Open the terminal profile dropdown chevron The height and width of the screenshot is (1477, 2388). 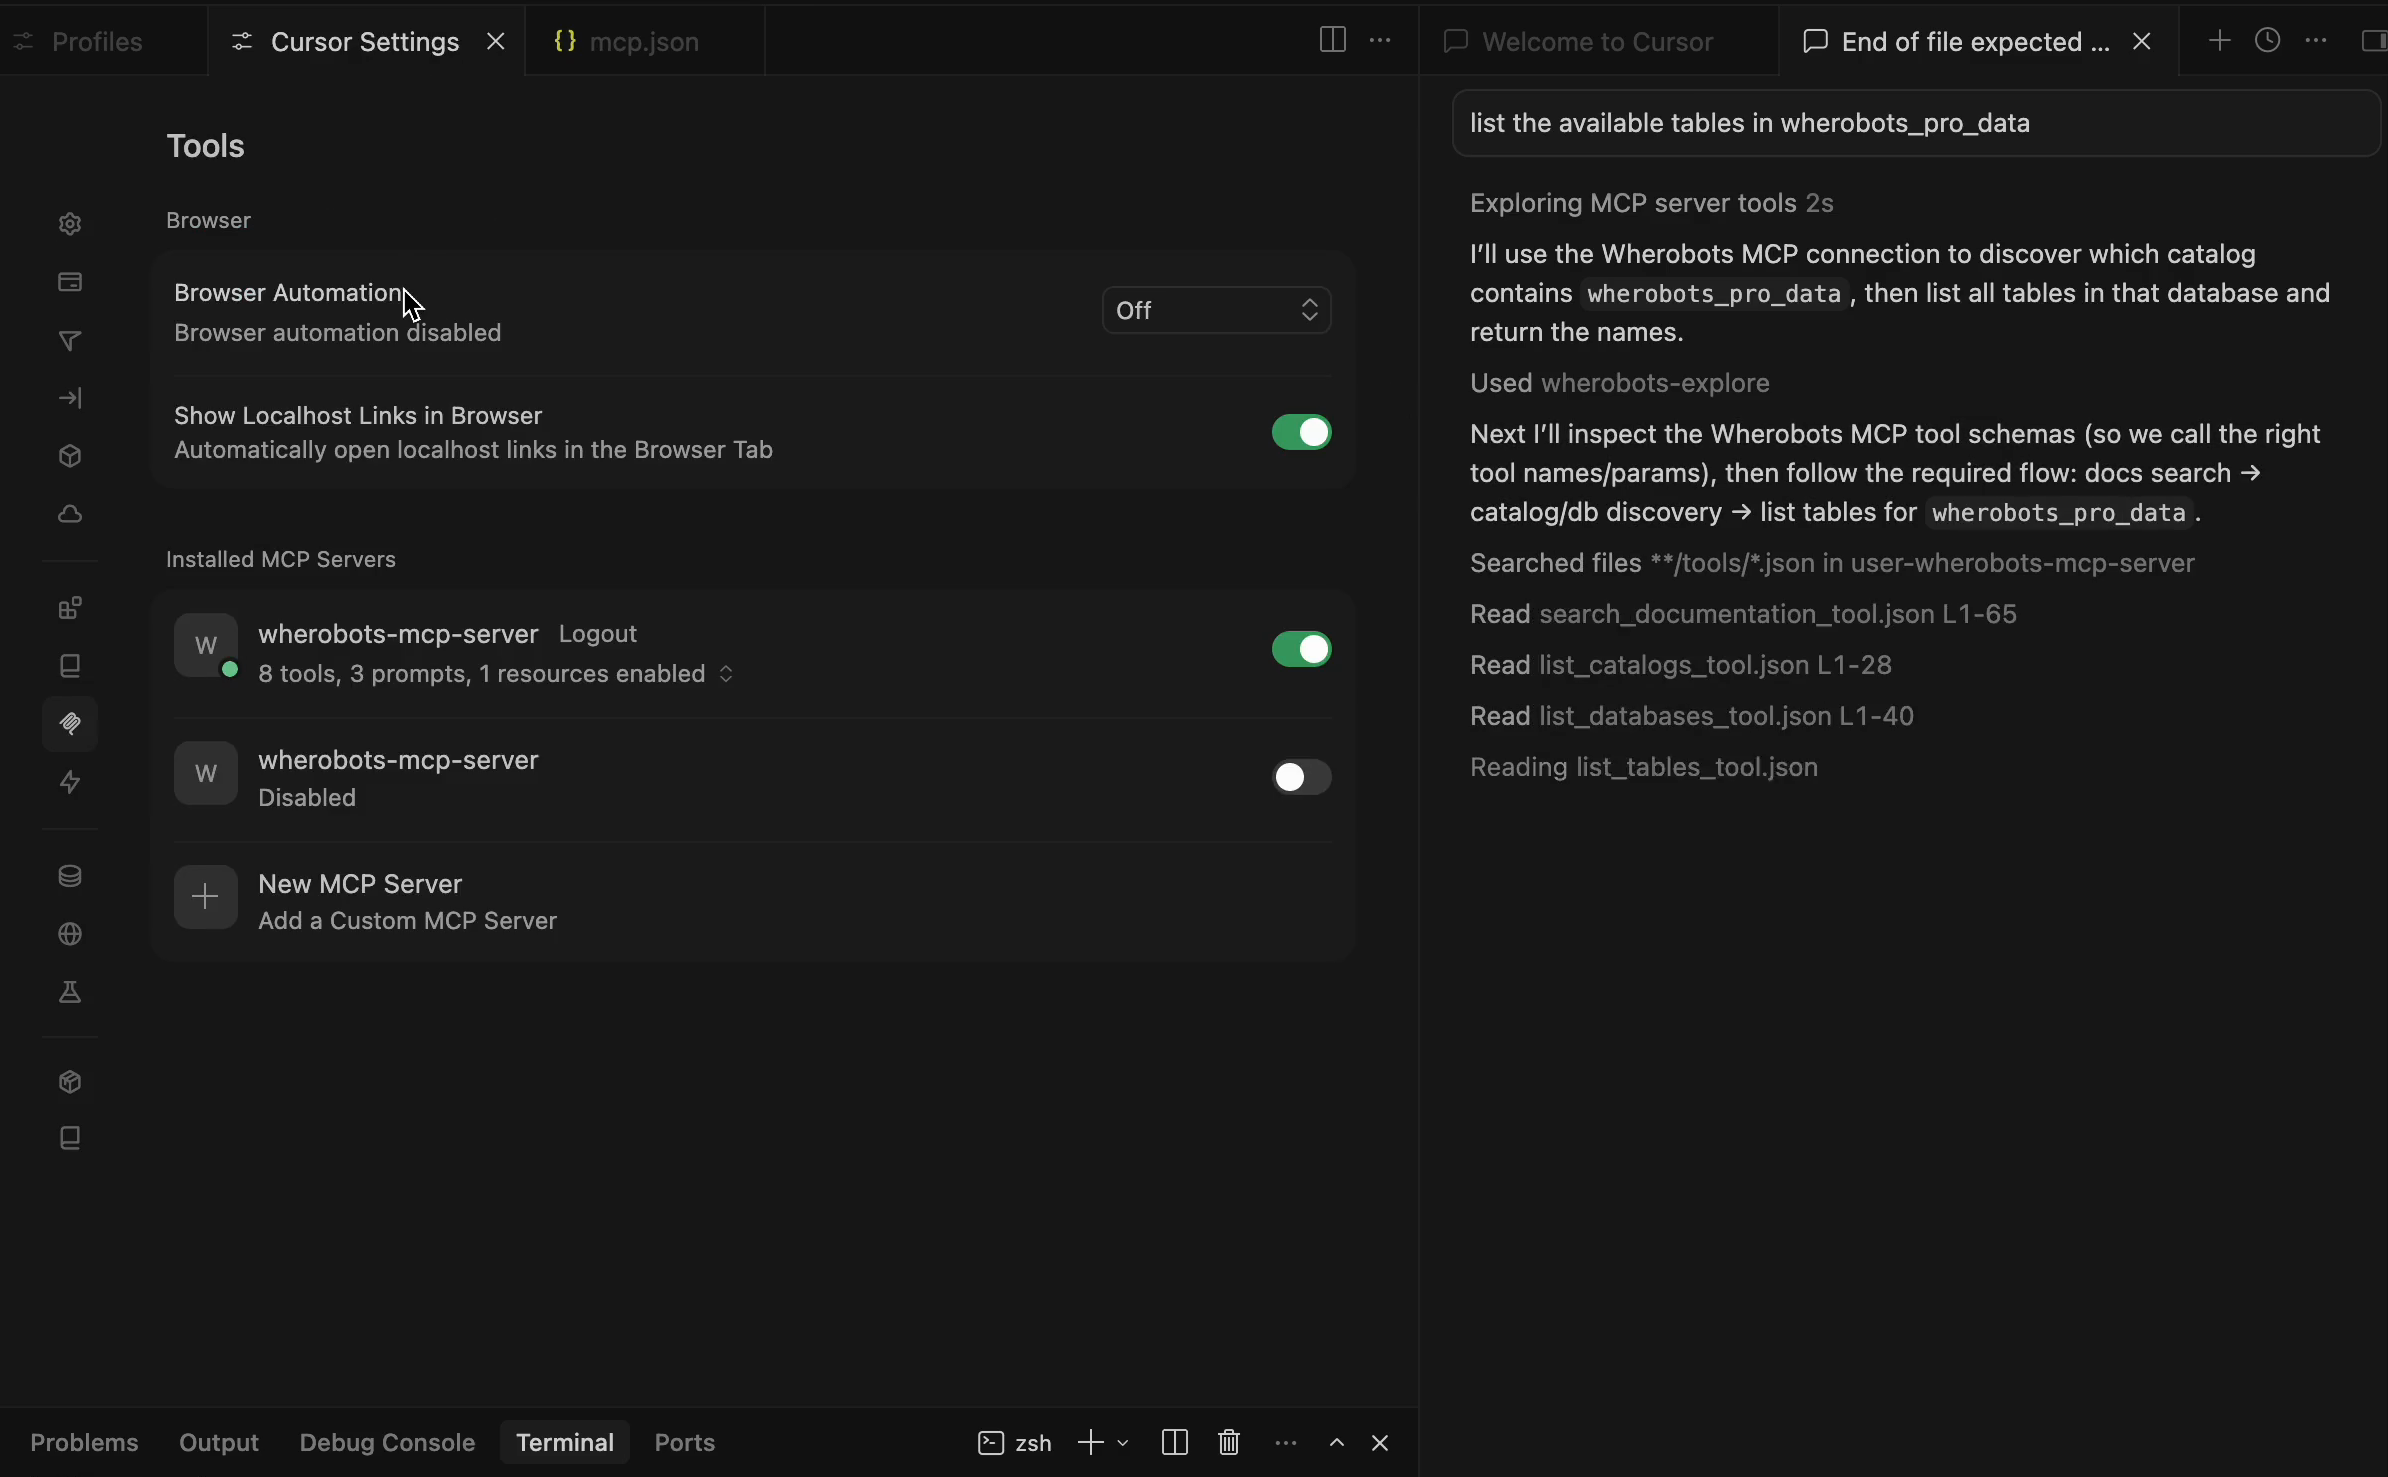[x=1122, y=1443]
